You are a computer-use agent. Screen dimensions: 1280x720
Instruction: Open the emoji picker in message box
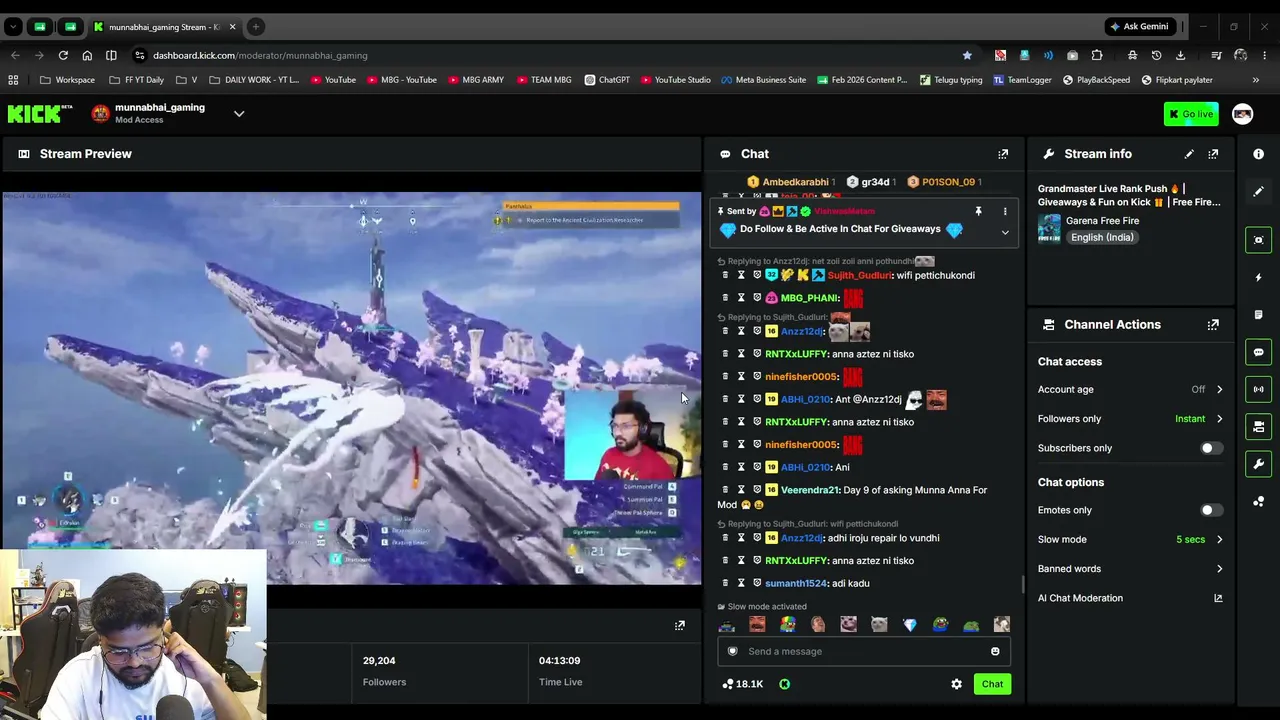(995, 652)
